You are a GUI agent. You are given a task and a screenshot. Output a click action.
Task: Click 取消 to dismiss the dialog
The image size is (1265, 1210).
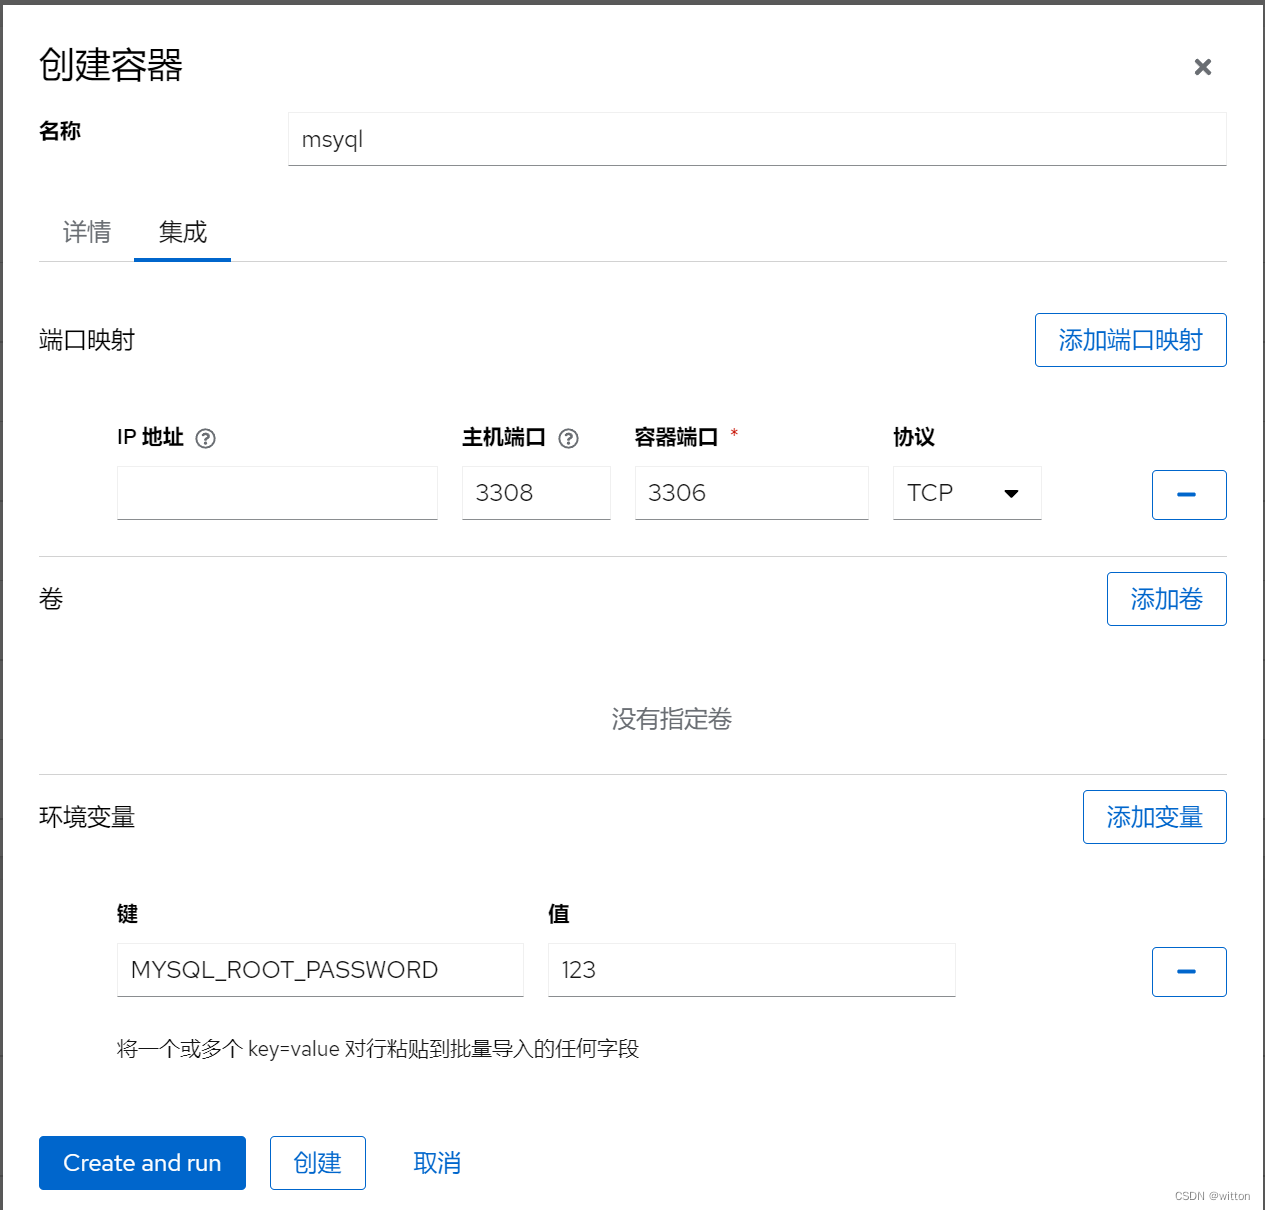click(x=436, y=1162)
